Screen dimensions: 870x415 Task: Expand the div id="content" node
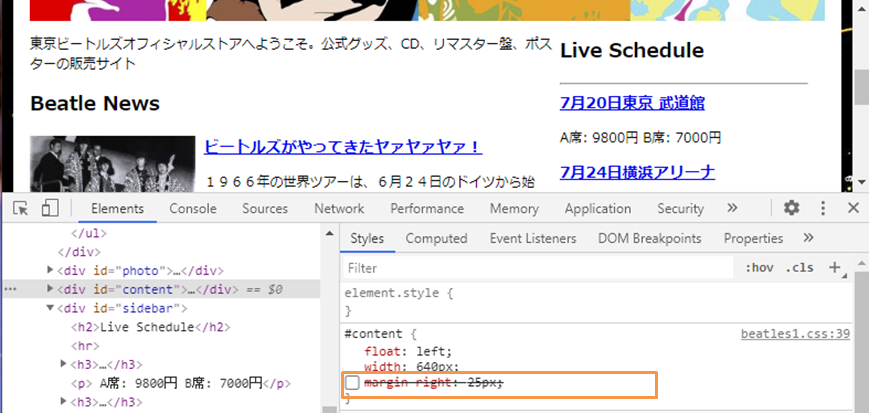click(51, 289)
